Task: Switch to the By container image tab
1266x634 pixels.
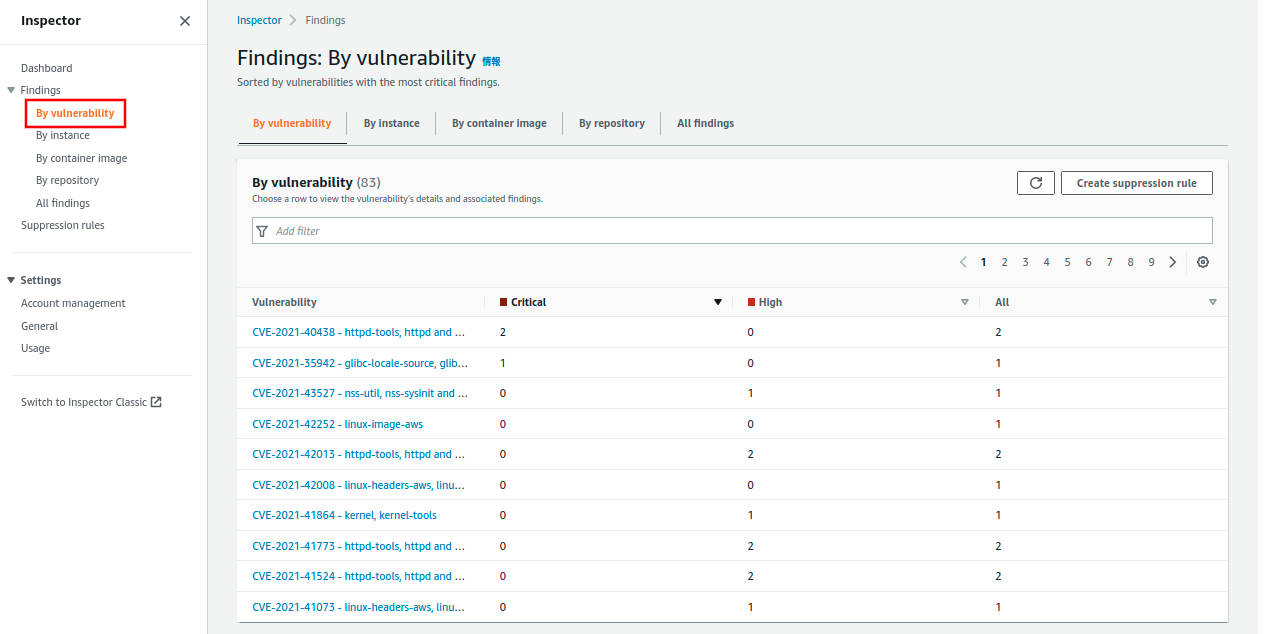Action: (499, 123)
